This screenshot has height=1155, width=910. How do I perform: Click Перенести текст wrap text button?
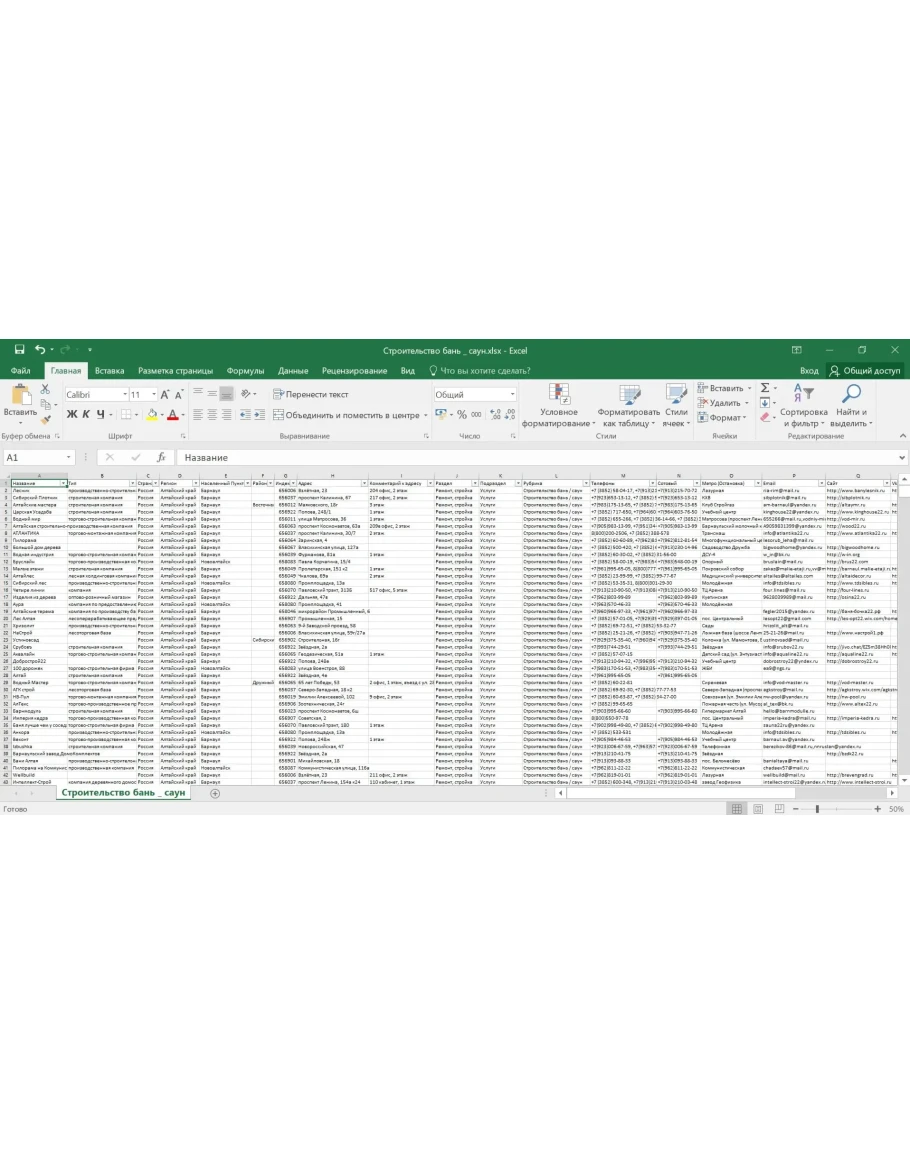click(x=310, y=394)
